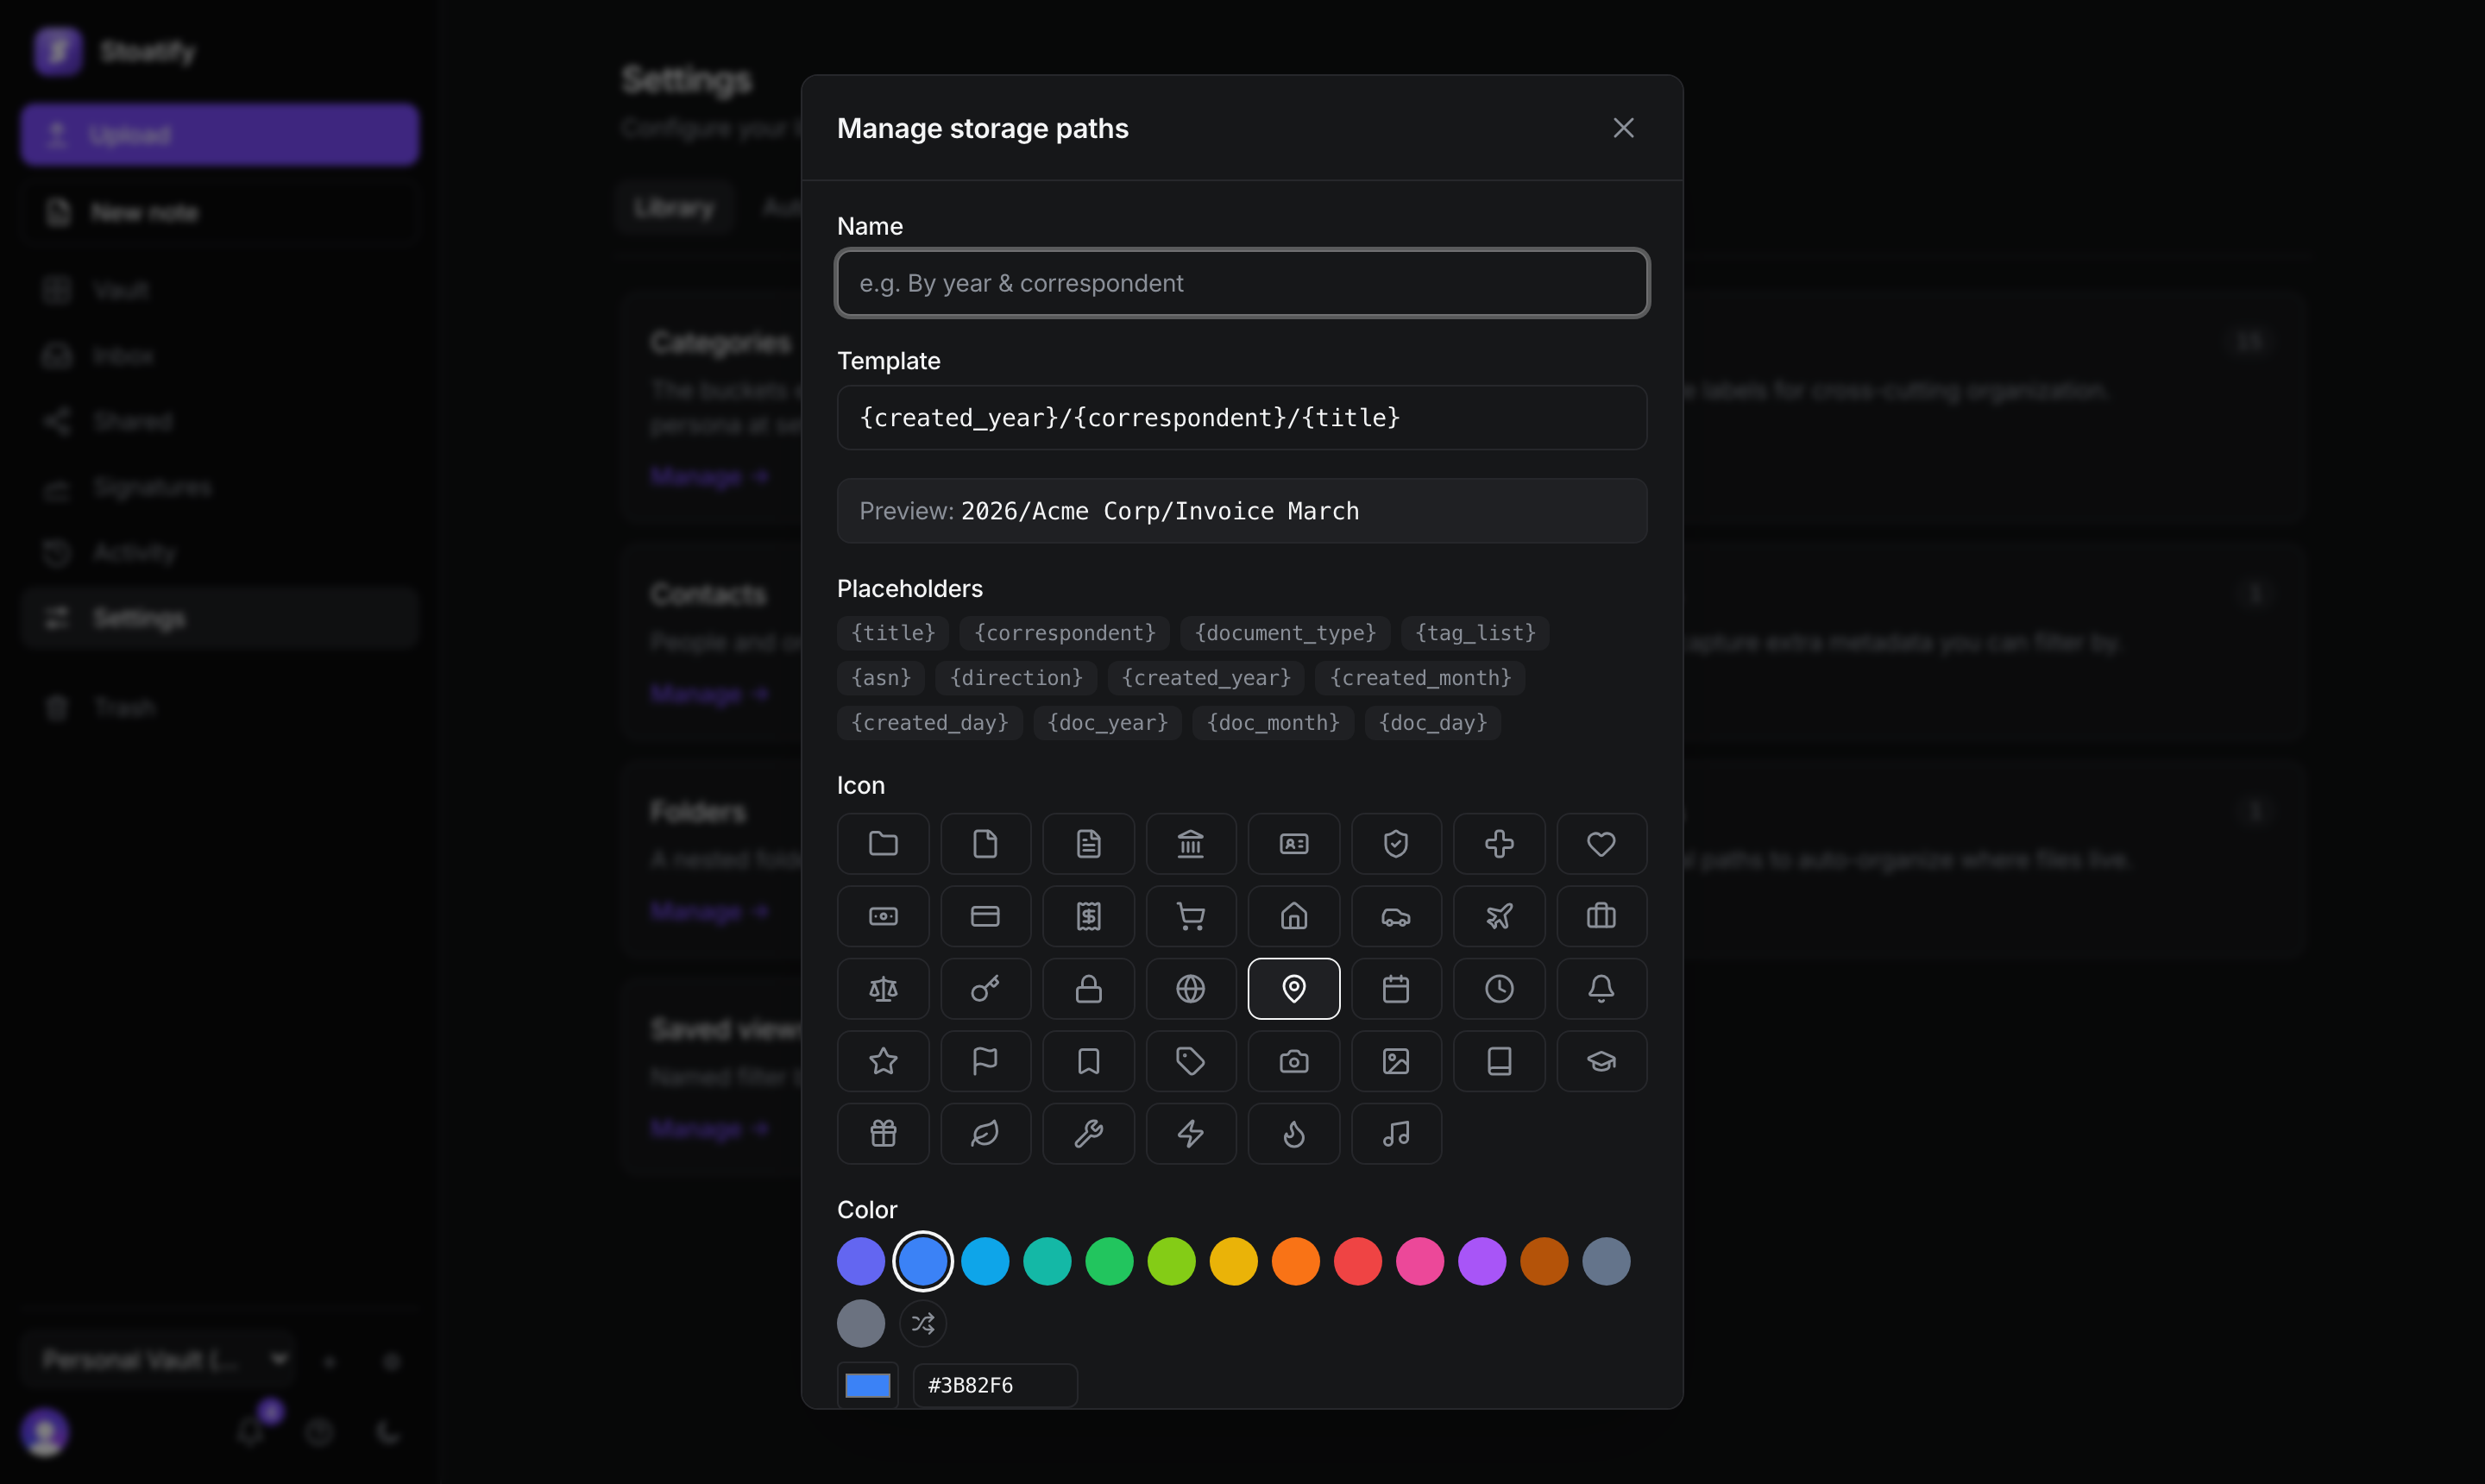Insert the {document_type} placeholder
Screen dimensions: 2485x1484
(x=1285, y=633)
